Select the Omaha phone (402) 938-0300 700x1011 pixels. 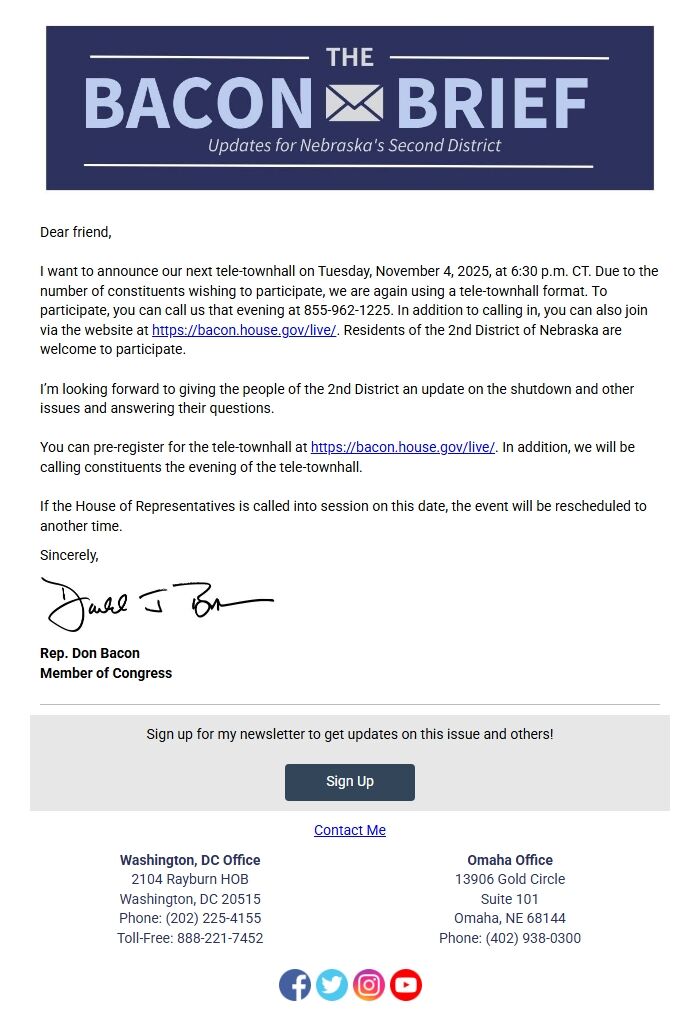click(510, 938)
